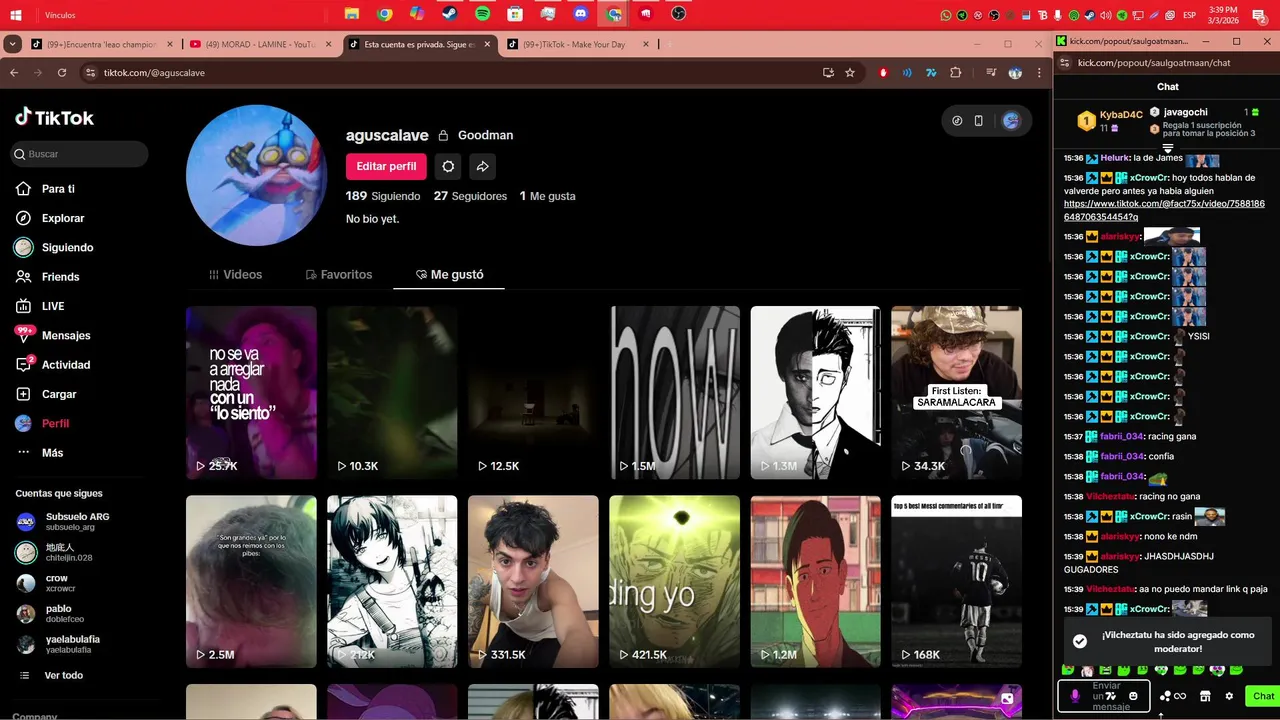This screenshot has height=720, width=1280.
Task: Open the 27 Seguidores list
Action: pyautogui.click(x=470, y=196)
